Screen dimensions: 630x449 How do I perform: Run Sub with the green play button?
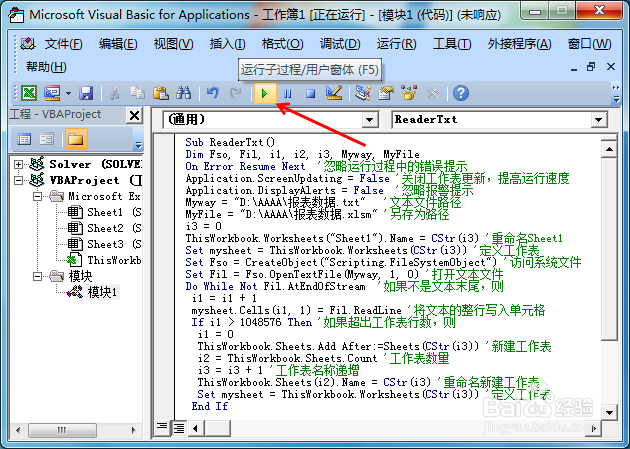[x=265, y=94]
